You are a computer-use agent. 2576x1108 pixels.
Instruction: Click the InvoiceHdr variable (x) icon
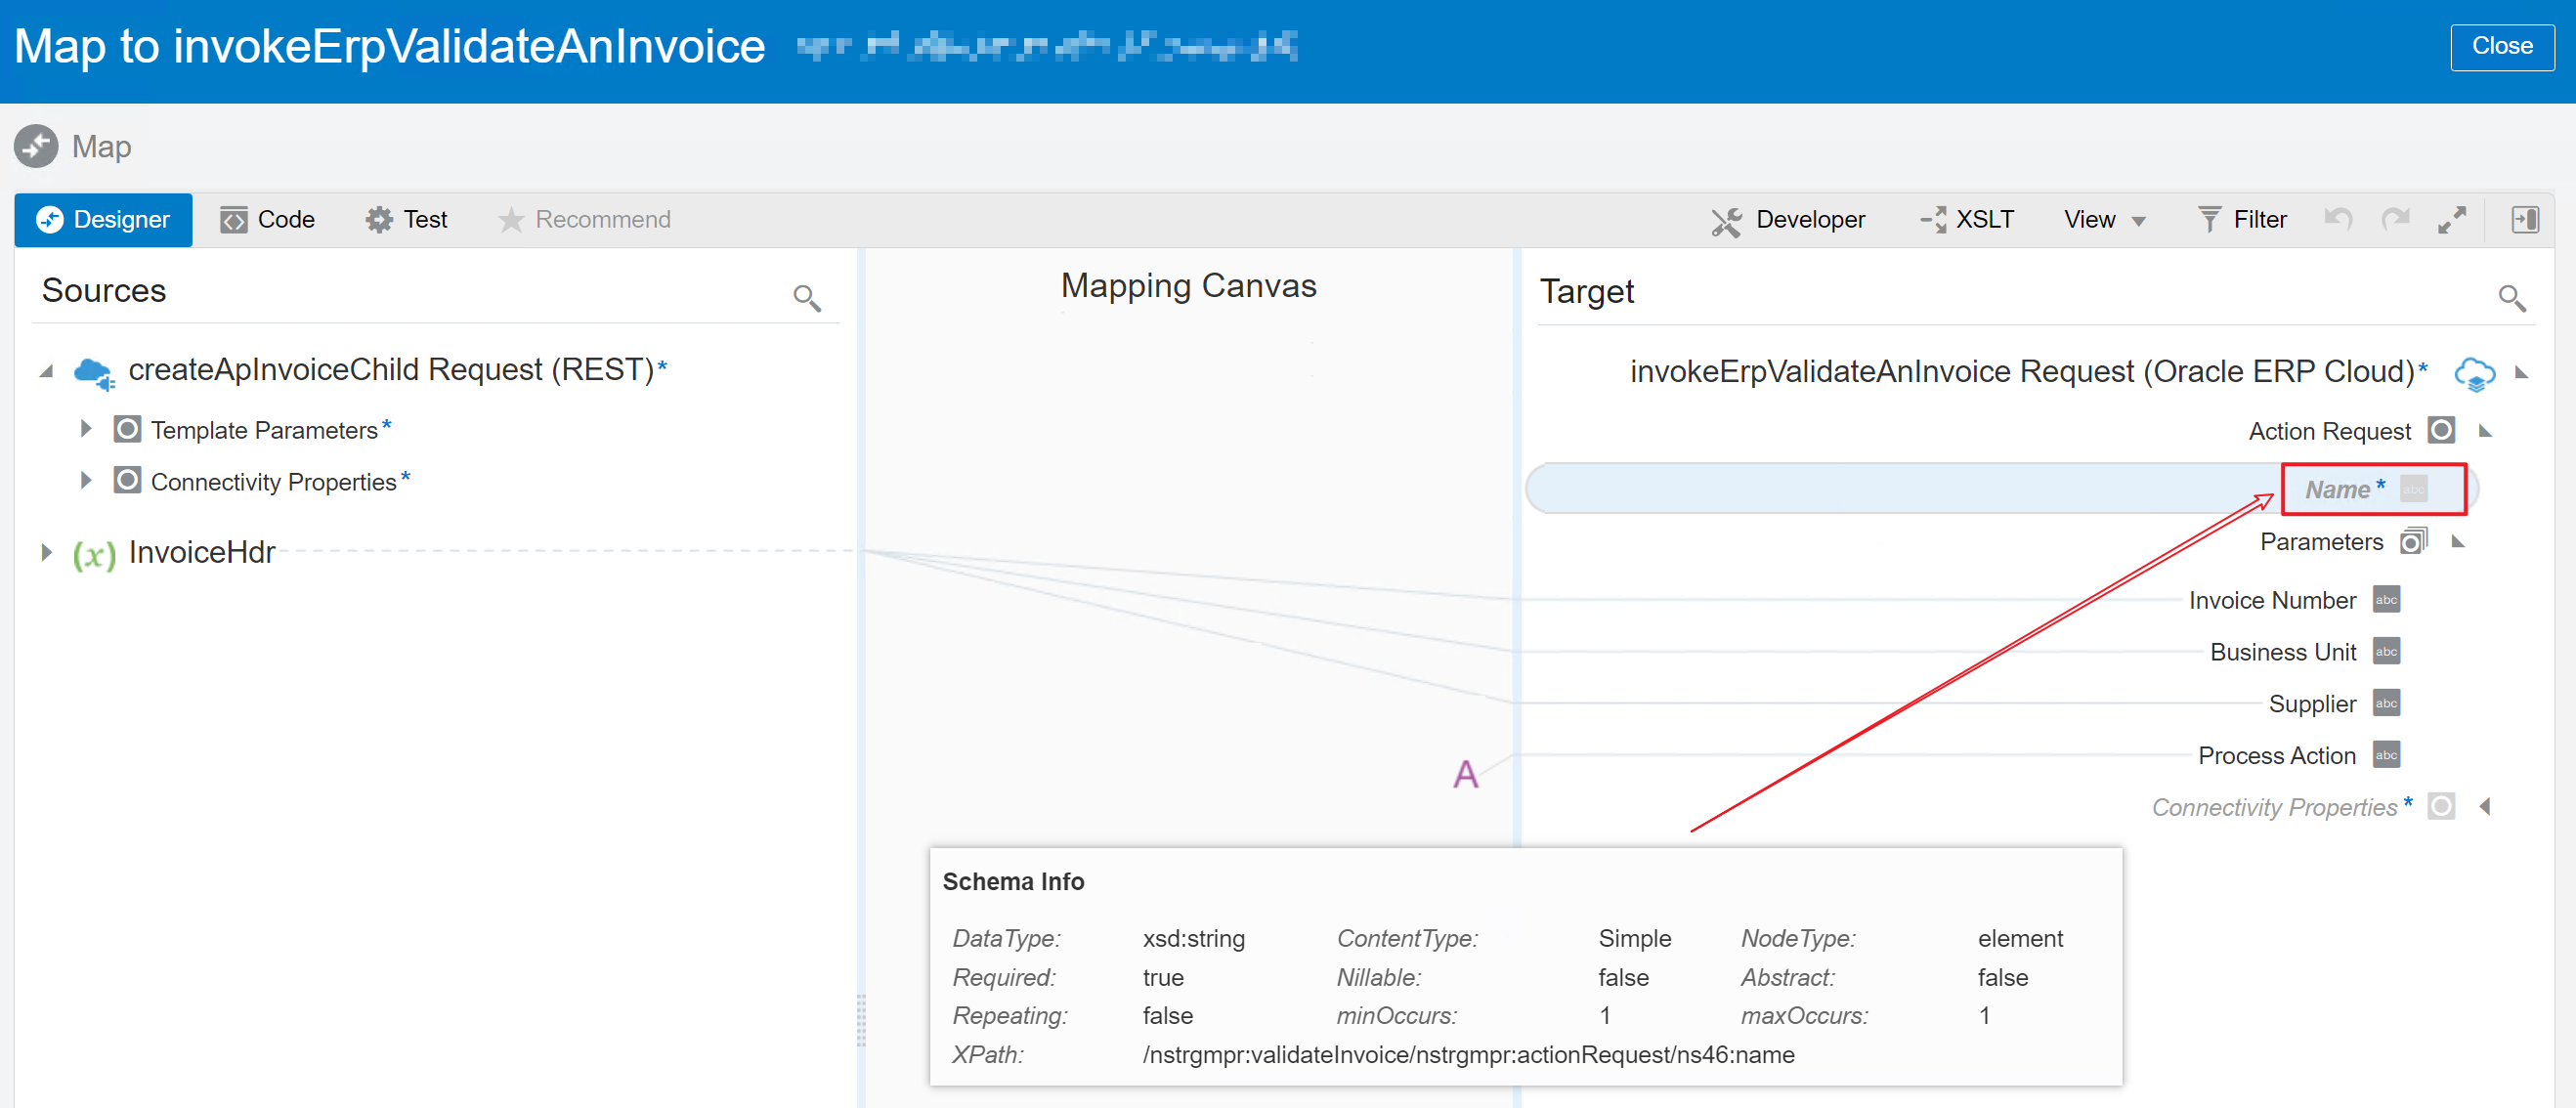(x=94, y=554)
